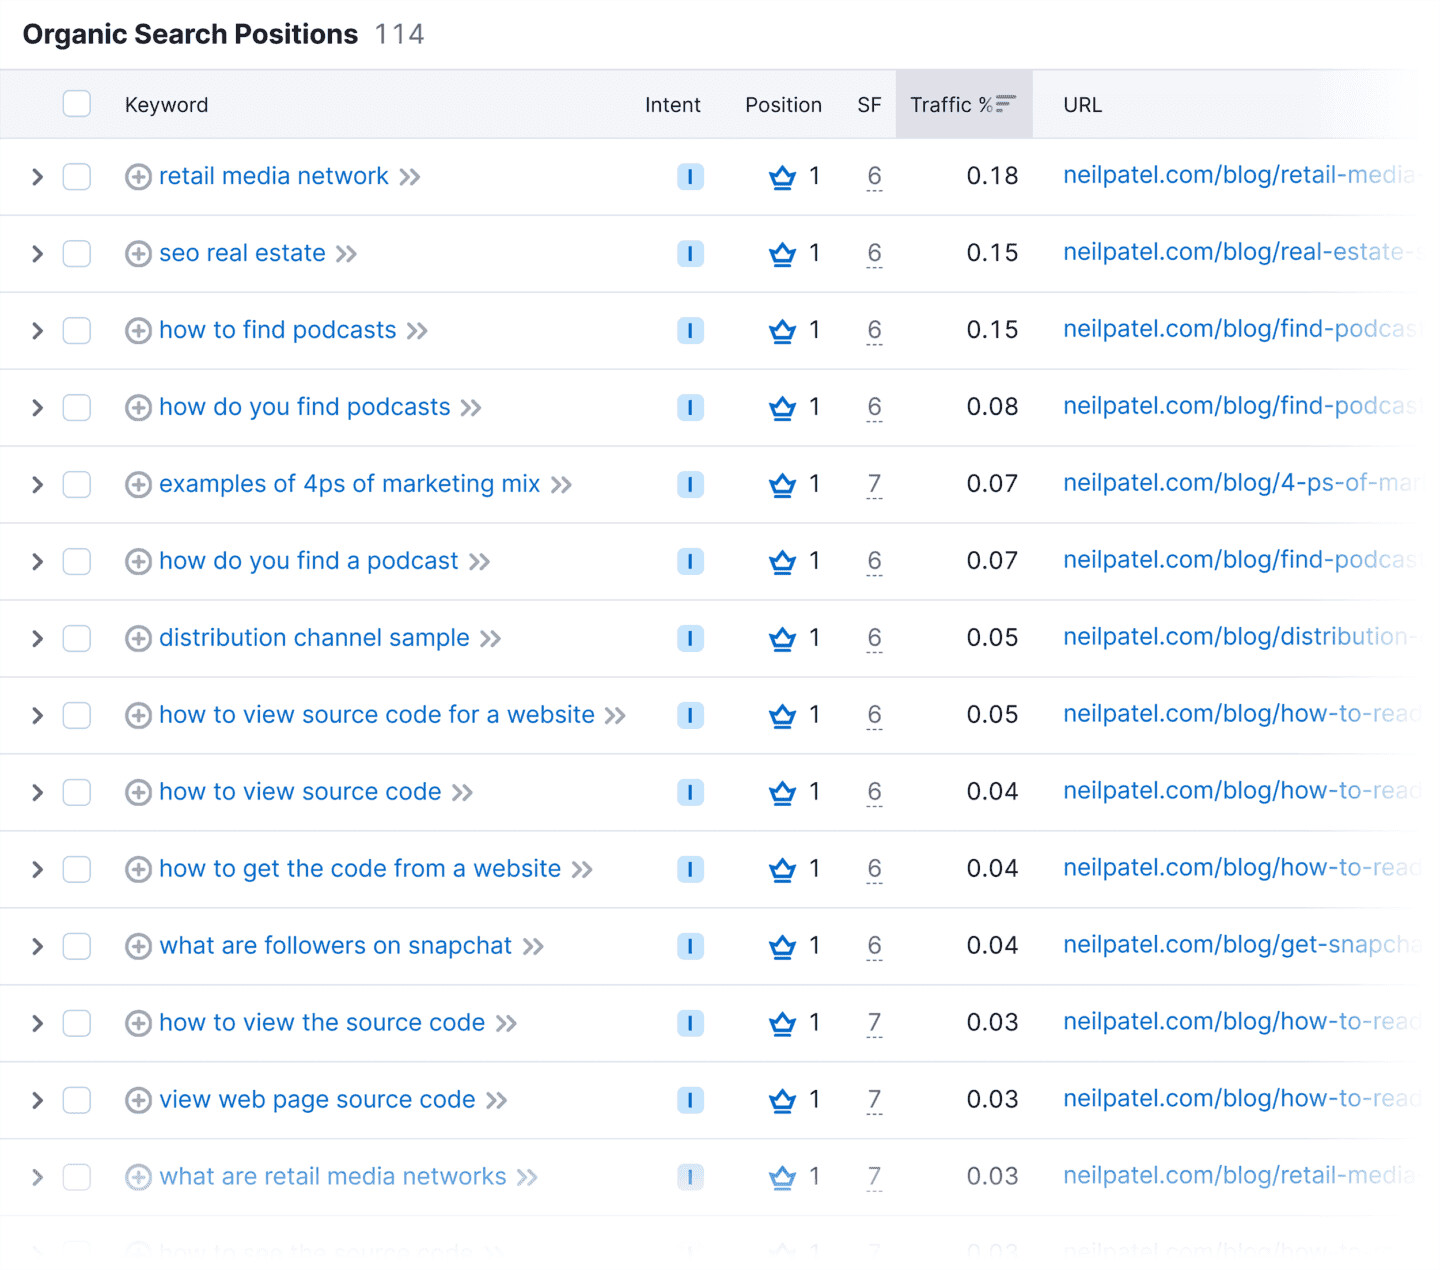This screenshot has height=1270, width=1440.
Task: Click the double-arrow icon after 'retail media network'
Action: click(x=410, y=177)
